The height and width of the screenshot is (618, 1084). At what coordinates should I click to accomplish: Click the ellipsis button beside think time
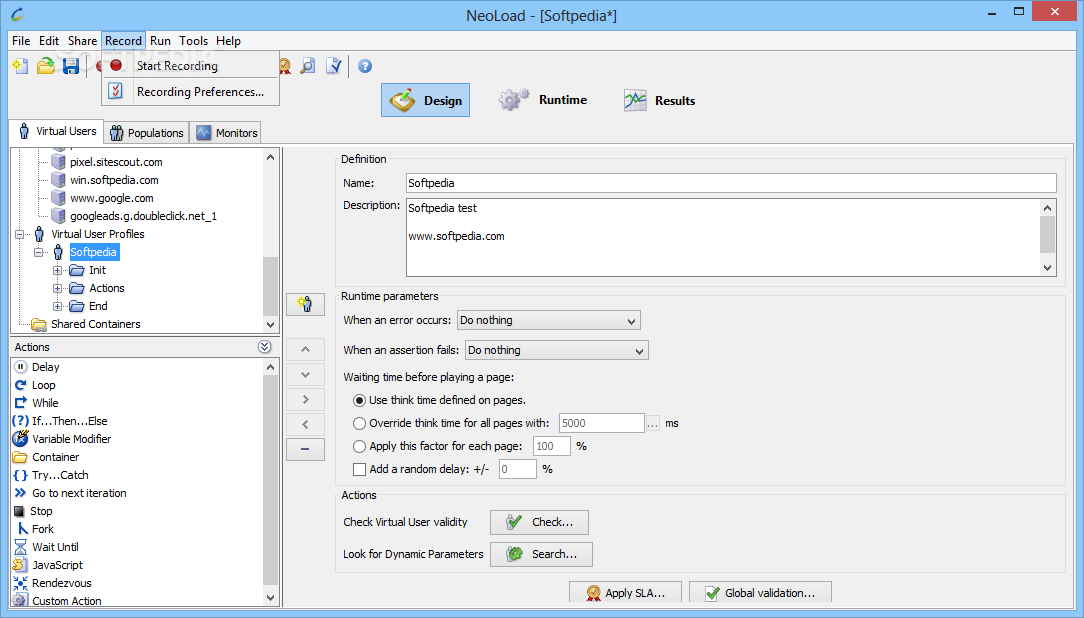(653, 423)
